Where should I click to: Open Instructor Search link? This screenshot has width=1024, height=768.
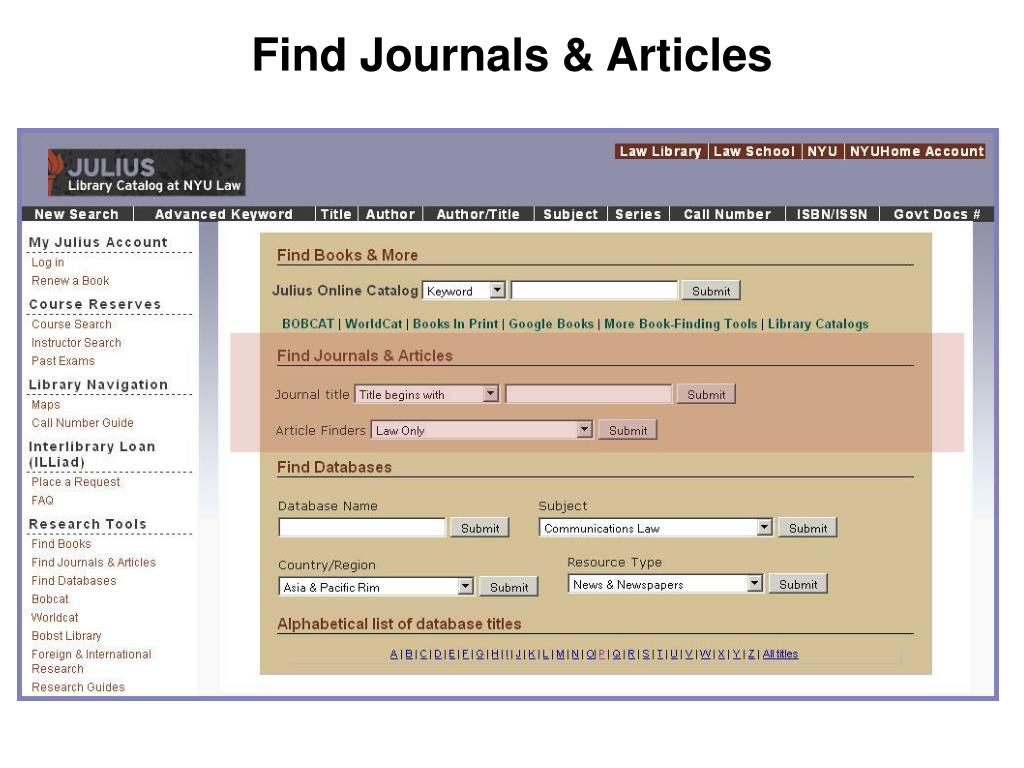coord(76,343)
